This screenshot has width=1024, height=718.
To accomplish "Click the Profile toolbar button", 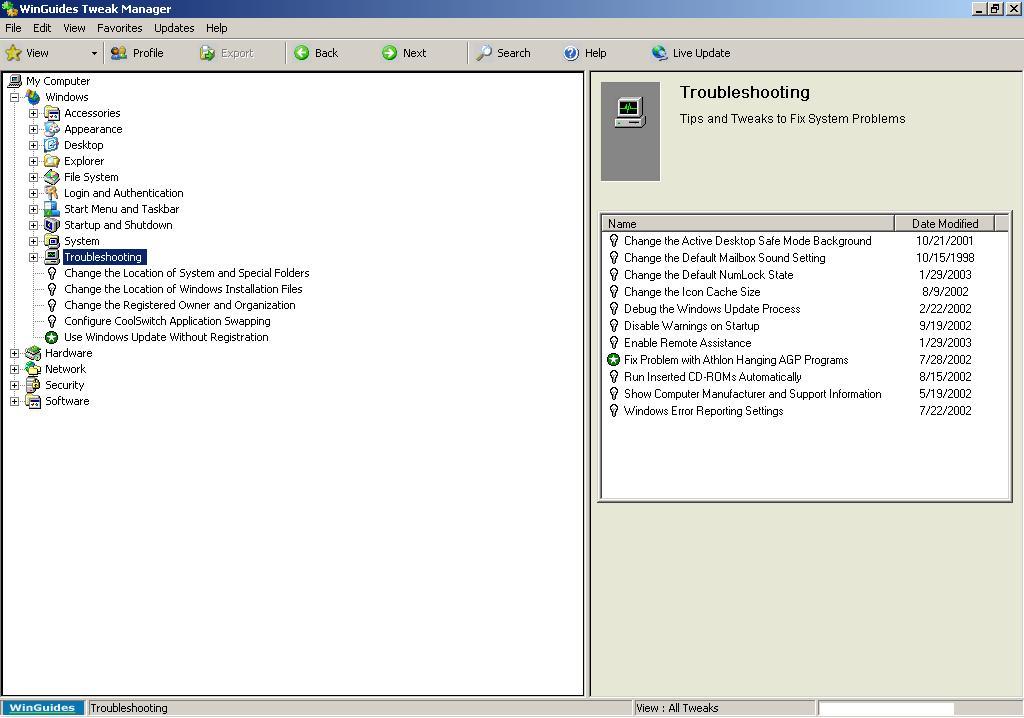I will 137,53.
